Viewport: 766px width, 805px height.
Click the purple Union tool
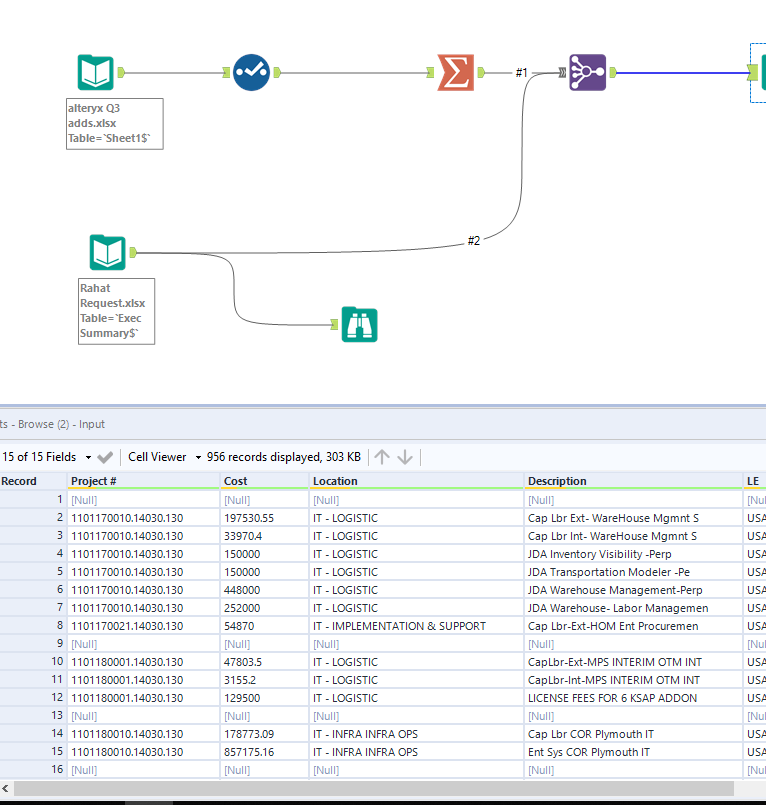click(587, 72)
